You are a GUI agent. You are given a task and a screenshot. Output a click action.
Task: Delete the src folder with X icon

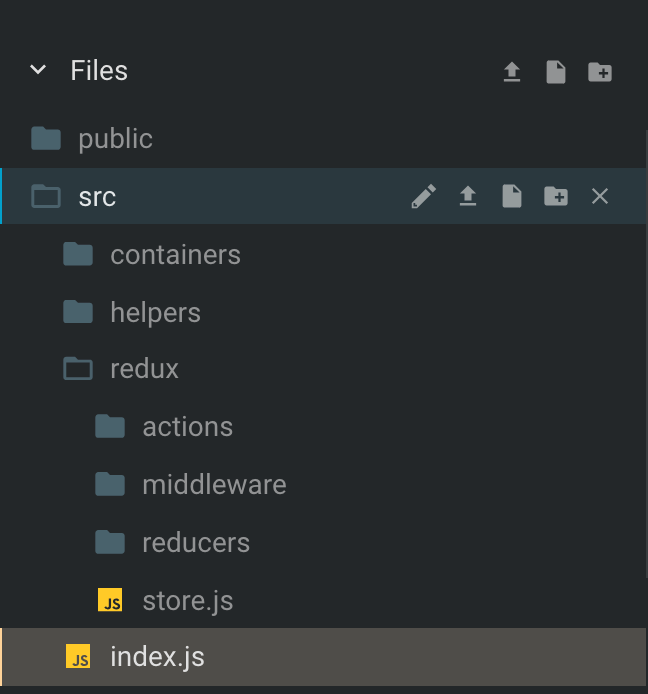click(600, 196)
